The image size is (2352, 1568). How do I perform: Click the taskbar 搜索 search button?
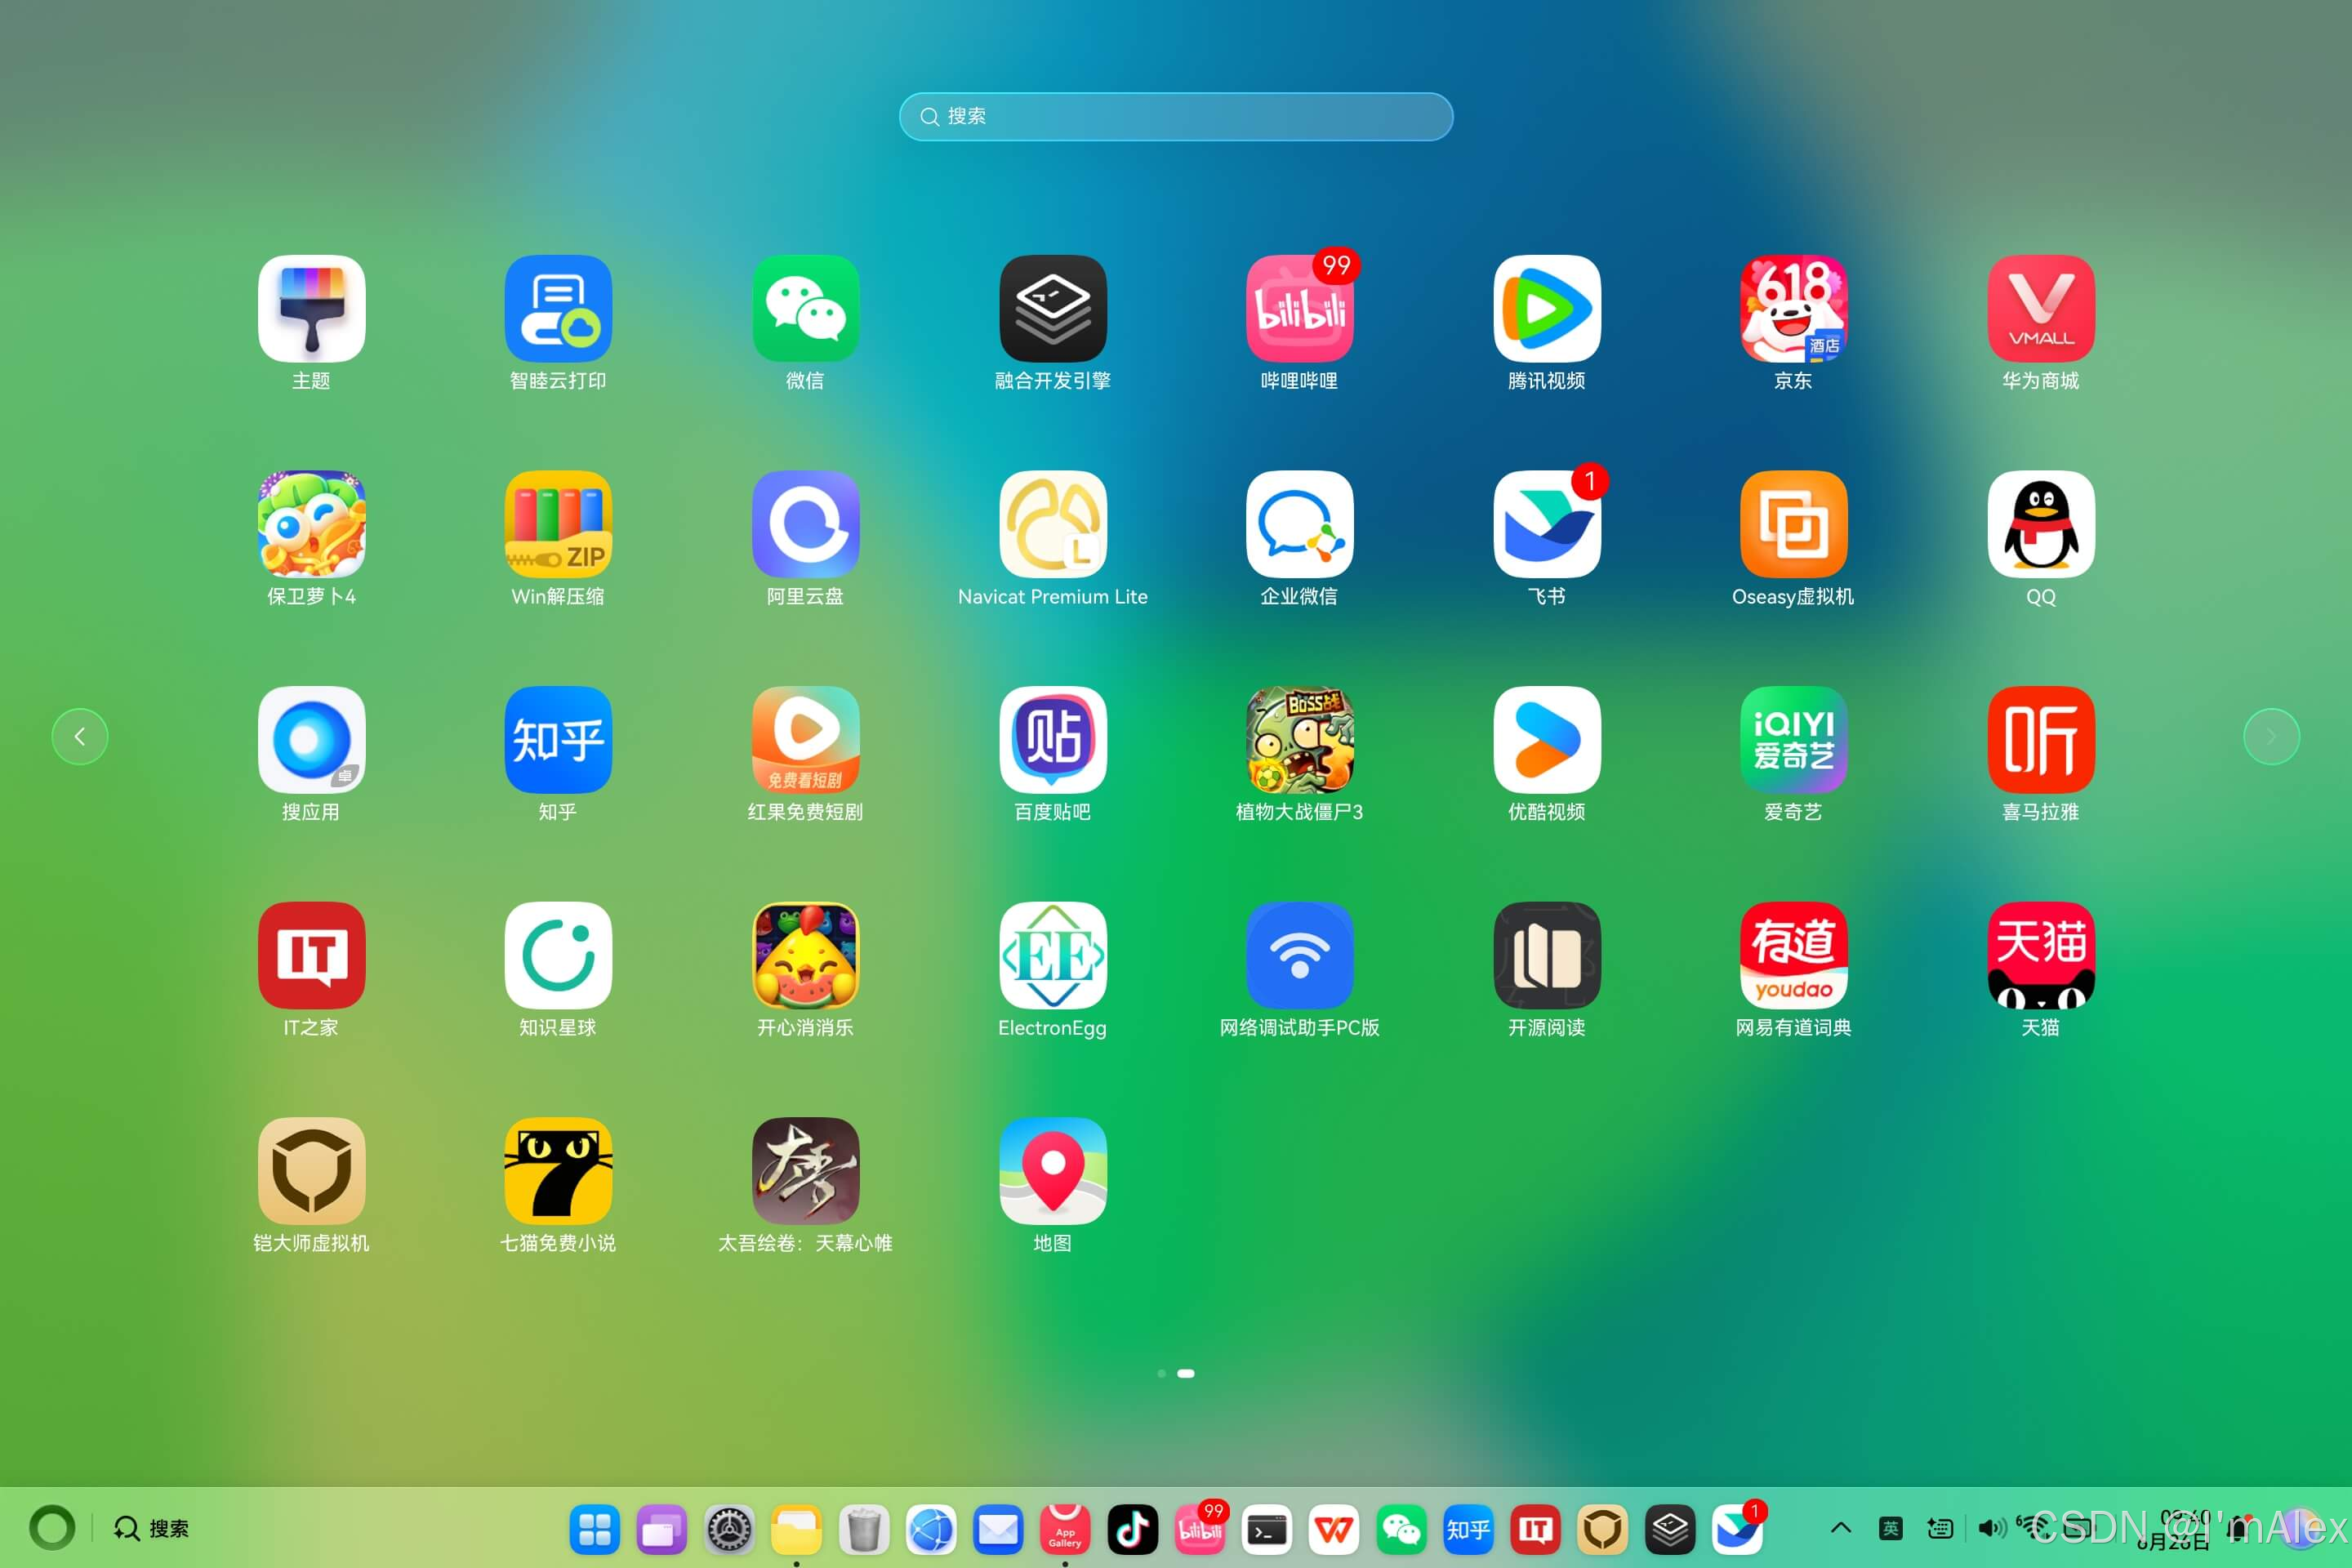click(x=151, y=1528)
